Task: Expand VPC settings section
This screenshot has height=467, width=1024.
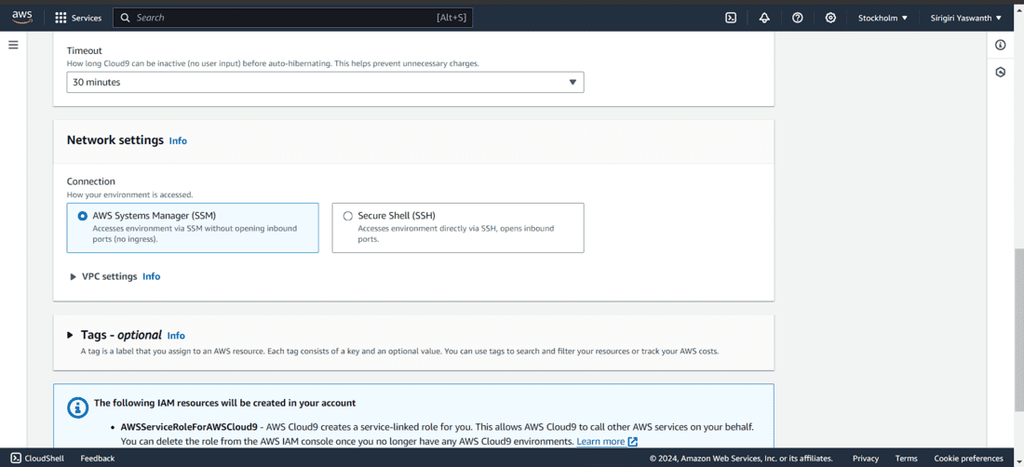Action: (73, 276)
